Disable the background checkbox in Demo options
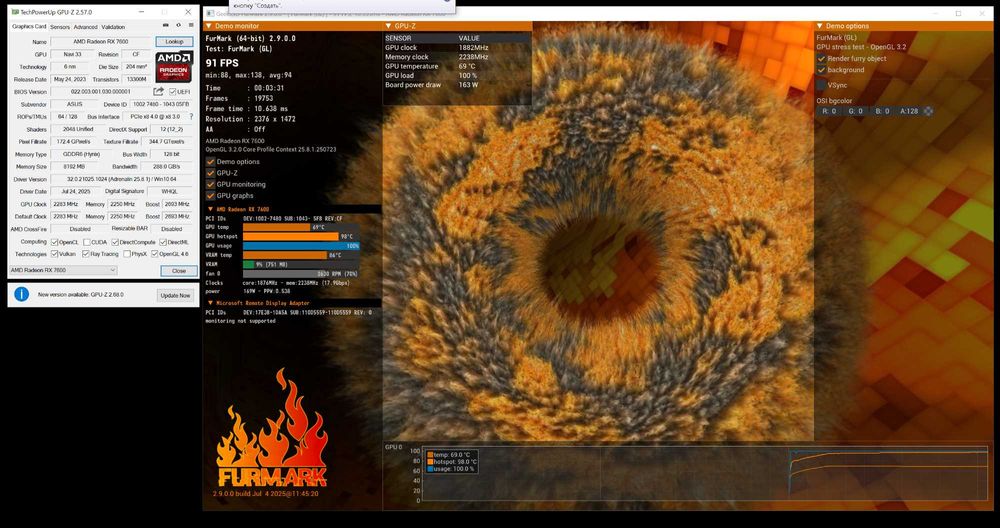Viewport: 1000px width, 528px height. (x=821, y=70)
